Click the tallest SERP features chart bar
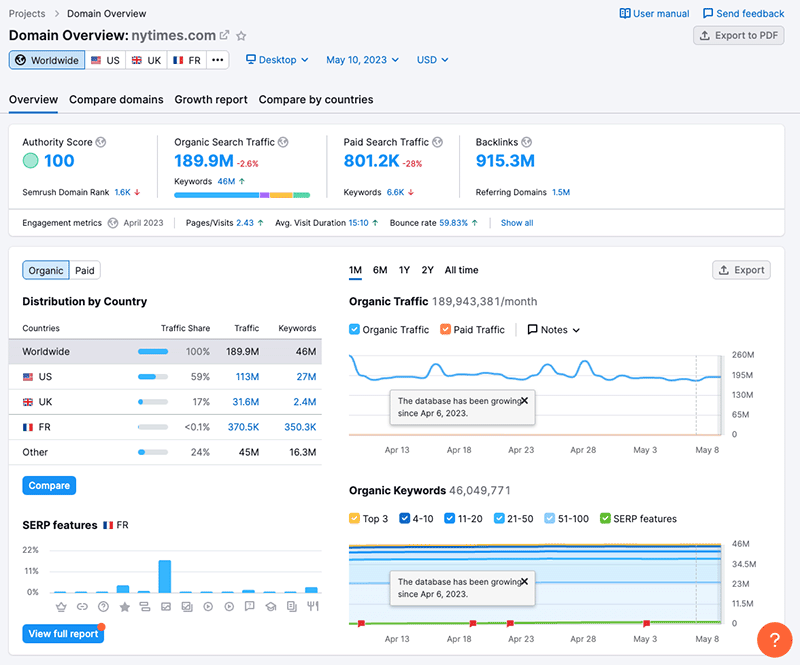 [x=165, y=576]
